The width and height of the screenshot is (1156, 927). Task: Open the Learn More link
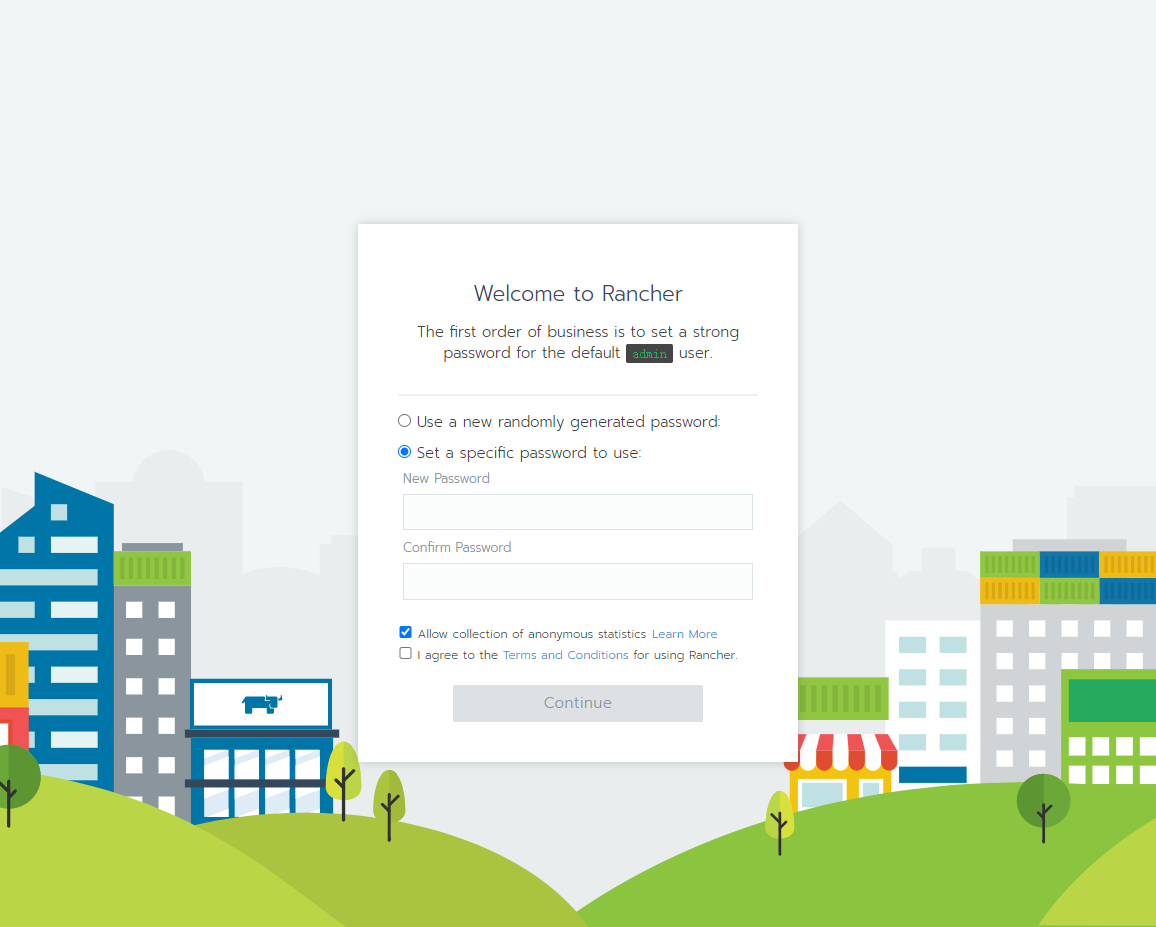pyautogui.click(x=684, y=634)
